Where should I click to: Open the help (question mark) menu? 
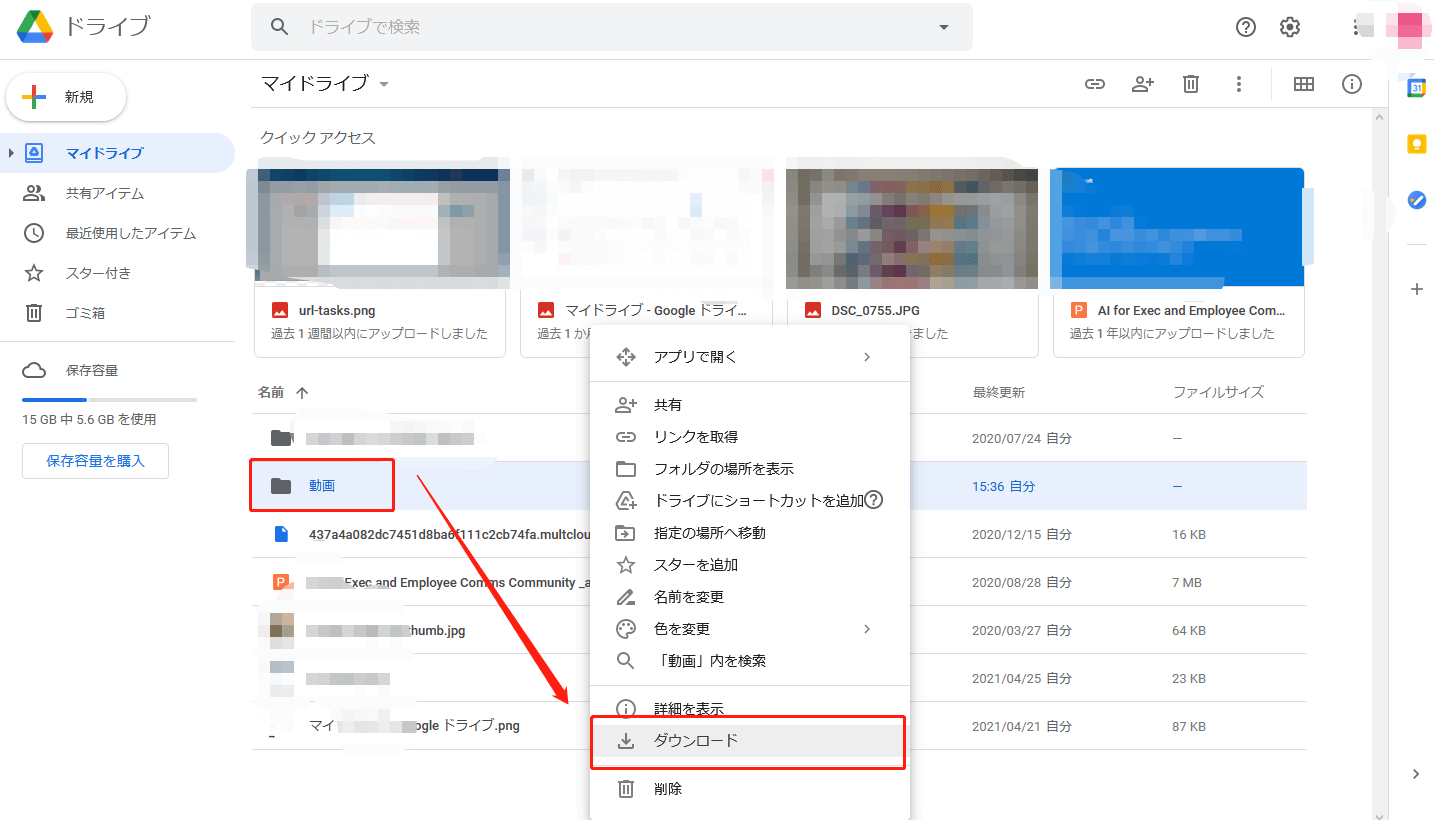1246,27
